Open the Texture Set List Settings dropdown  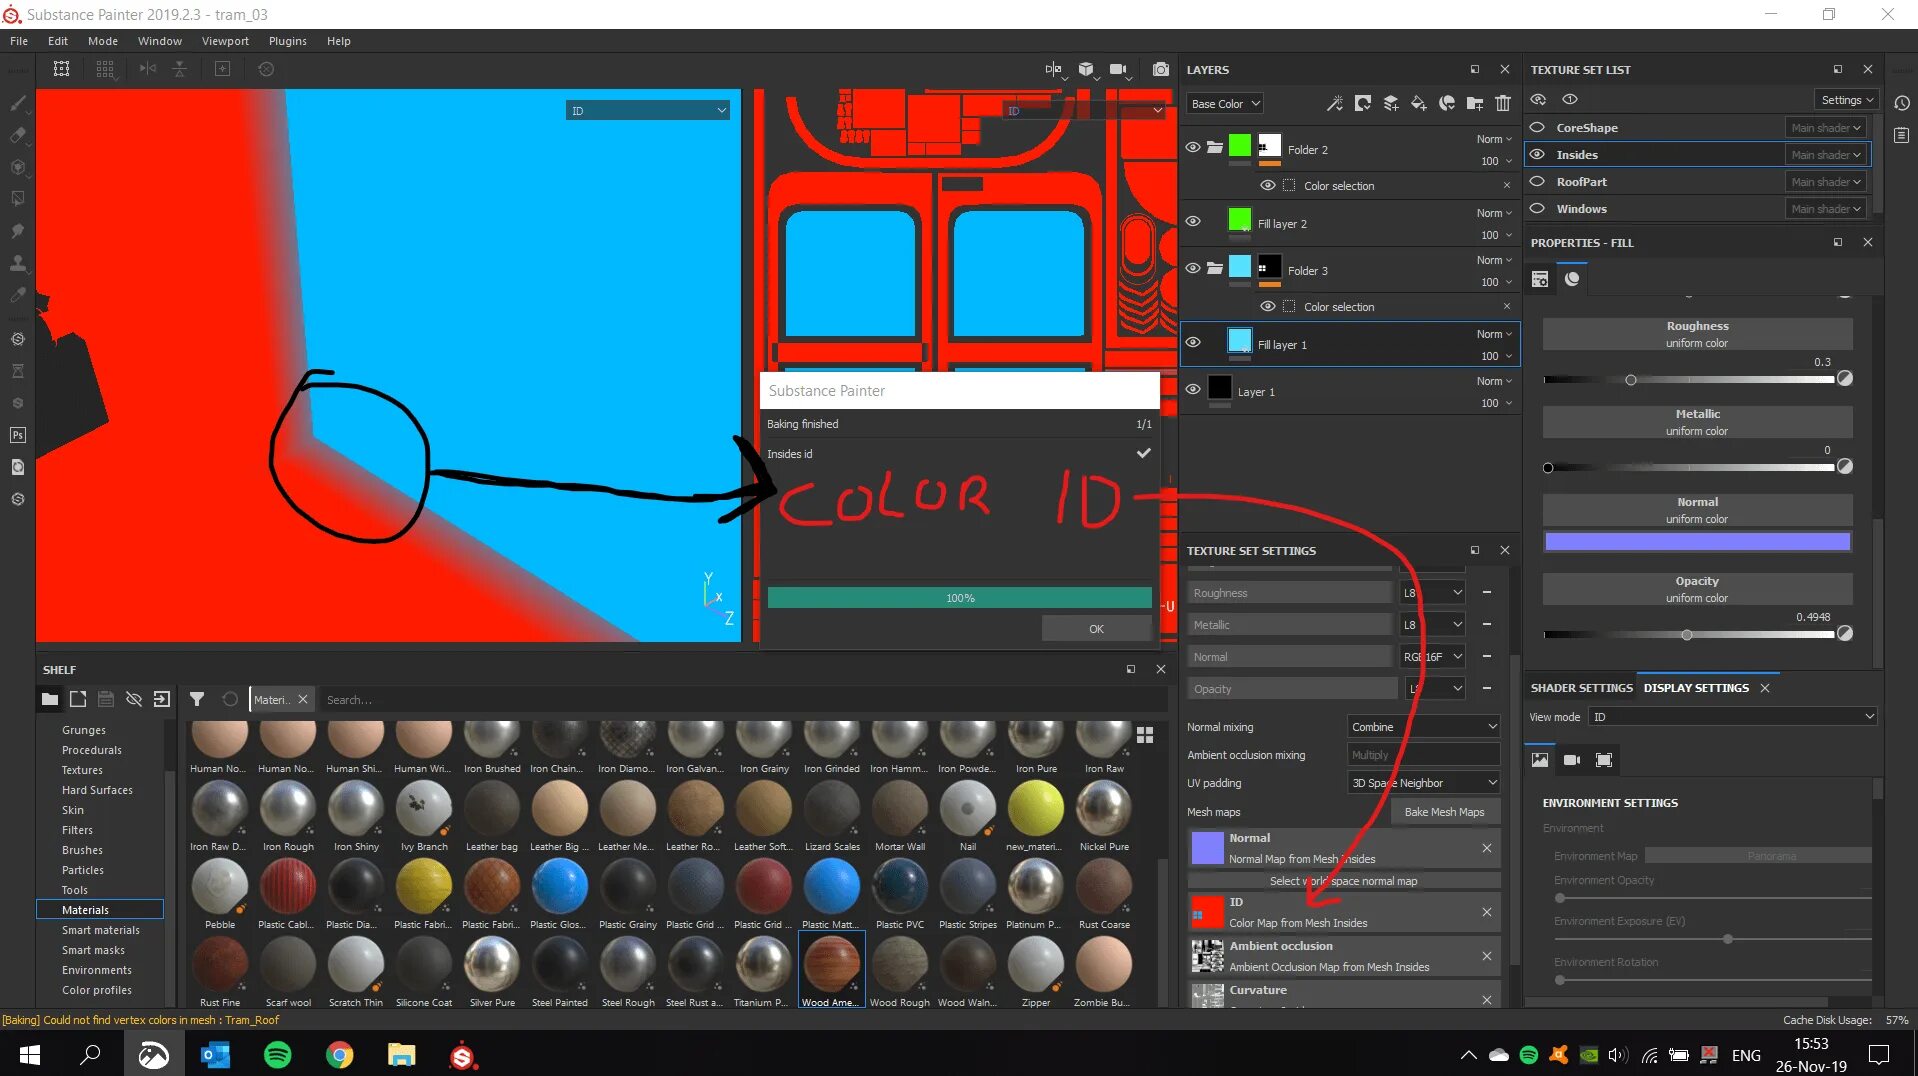point(1846,99)
